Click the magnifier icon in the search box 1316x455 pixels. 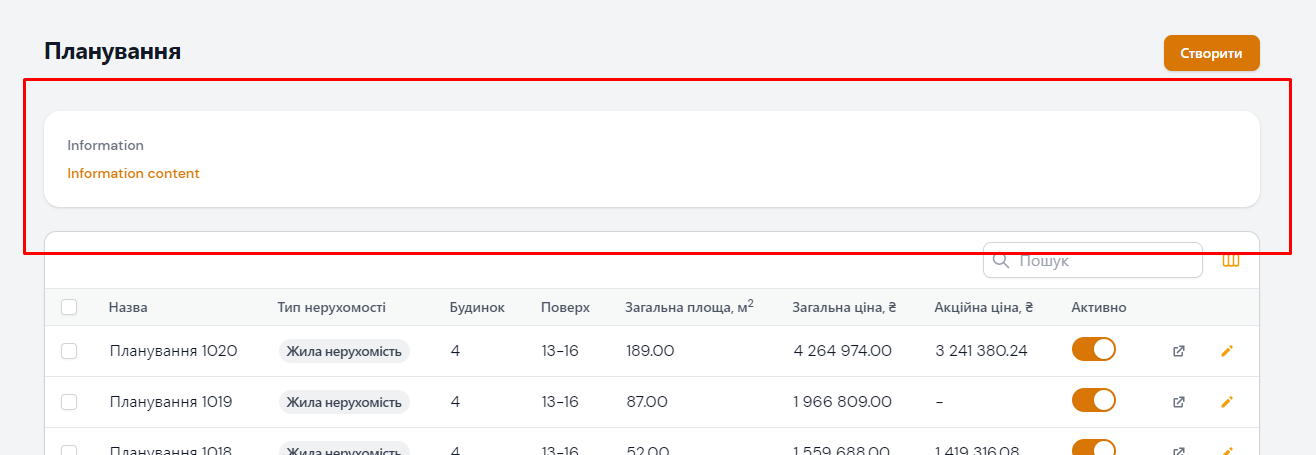click(1001, 261)
